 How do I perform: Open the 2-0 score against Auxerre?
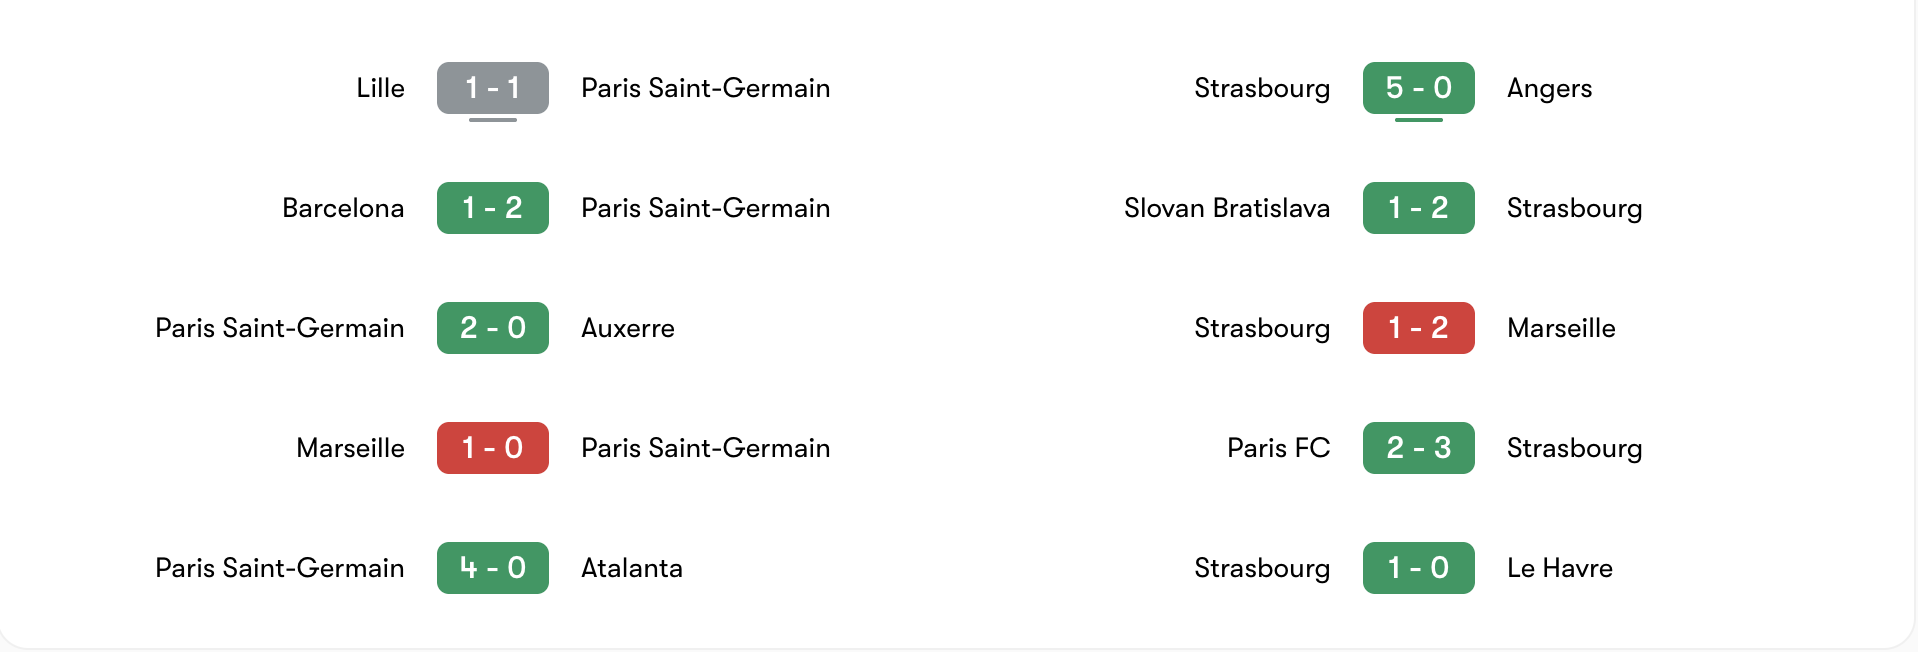492,328
